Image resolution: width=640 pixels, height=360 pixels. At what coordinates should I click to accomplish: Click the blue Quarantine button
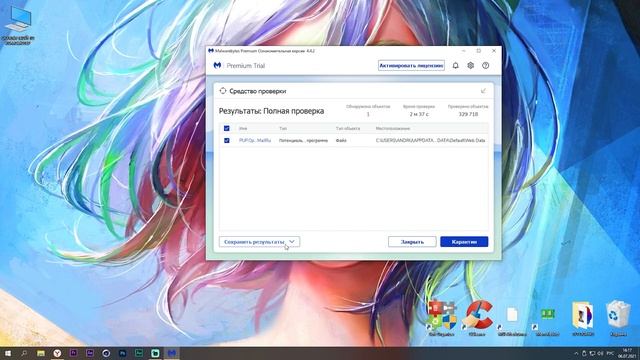pyautogui.click(x=464, y=242)
